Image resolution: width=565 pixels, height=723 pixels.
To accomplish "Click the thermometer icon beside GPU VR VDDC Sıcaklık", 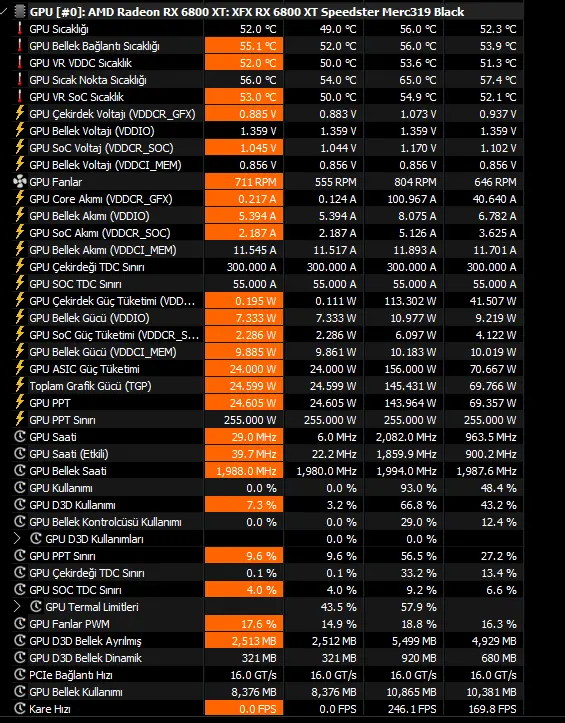I will [19, 63].
